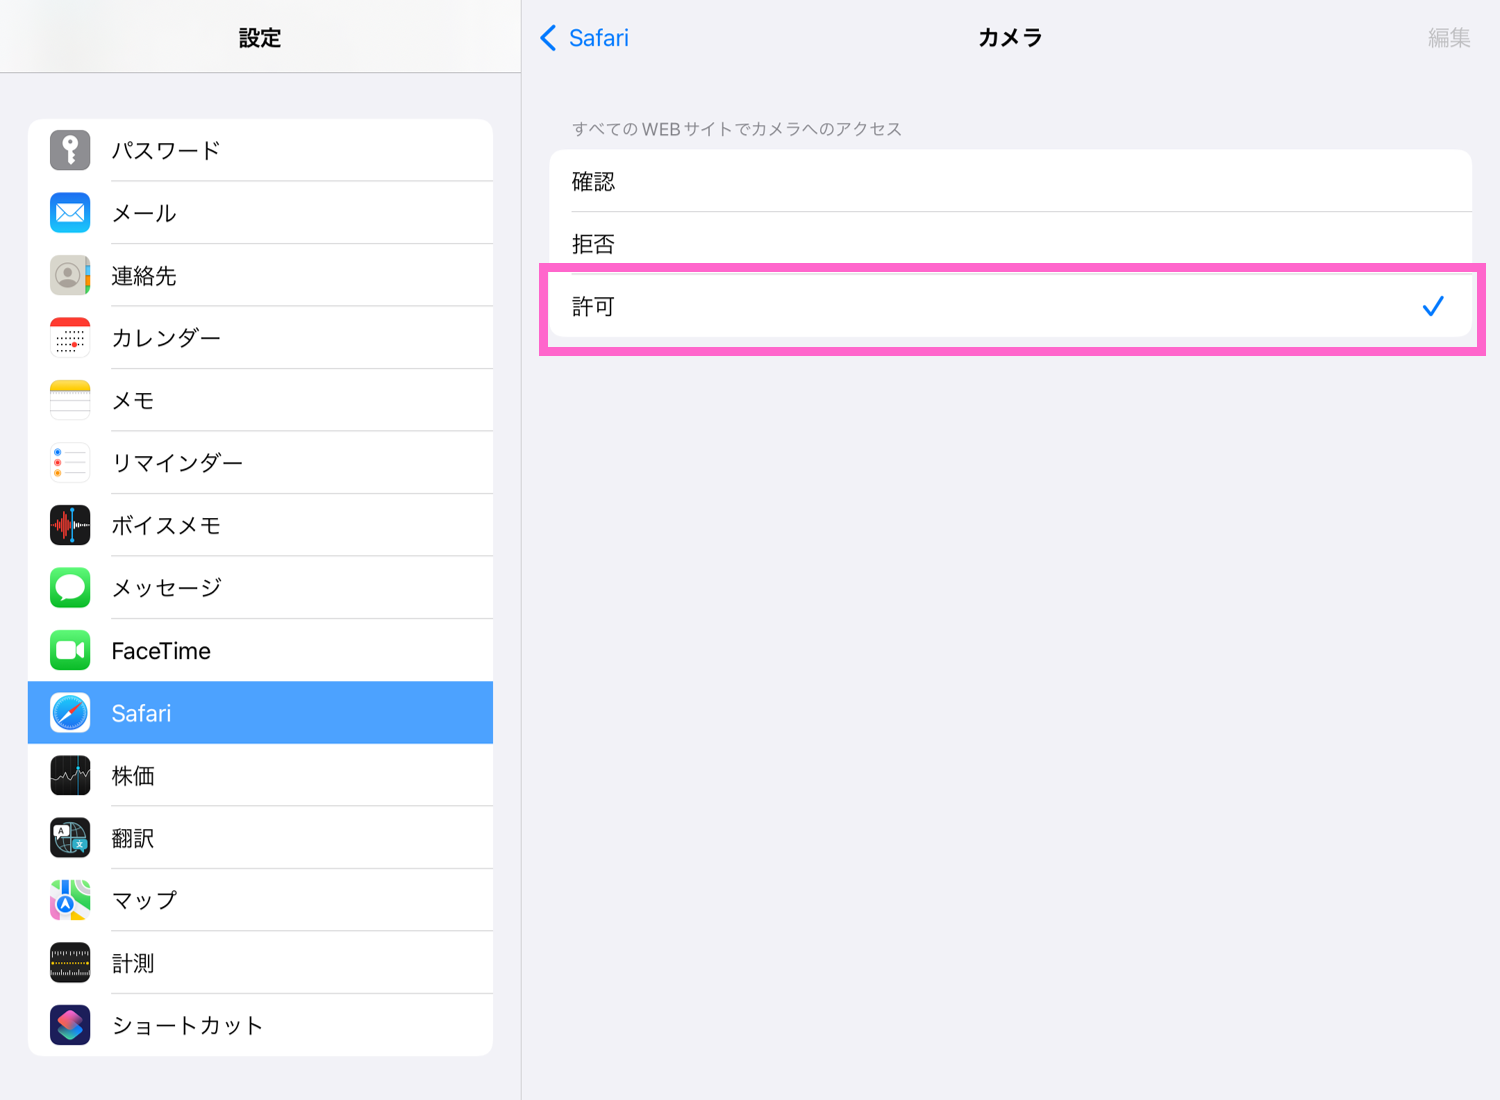1500x1100 pixels.
Task: Open the パスワード settings via the key icon
Action: coord(69,150)
